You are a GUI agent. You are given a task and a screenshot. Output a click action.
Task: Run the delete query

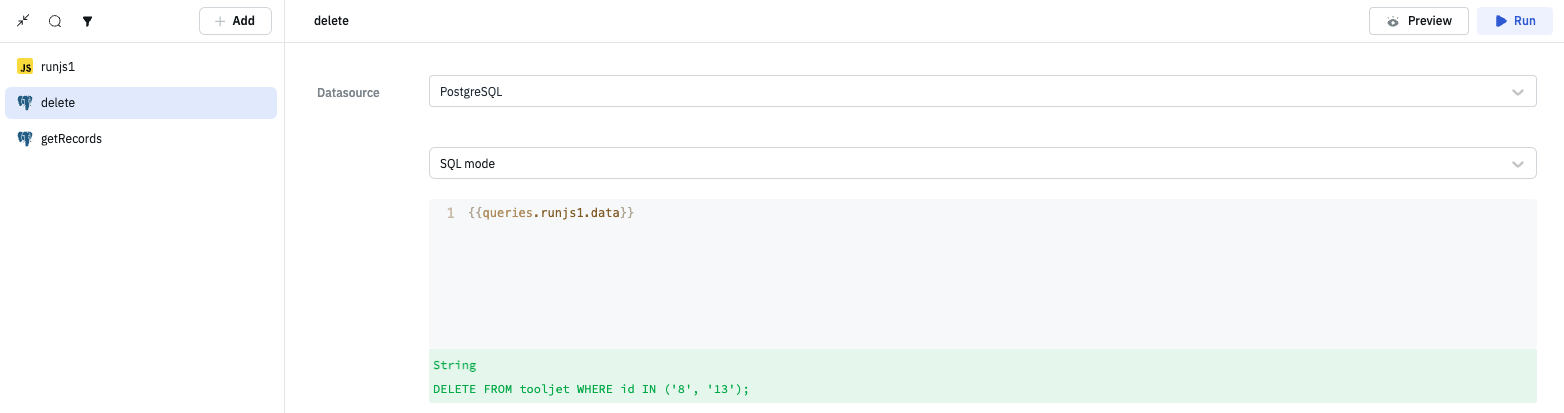1515,21
